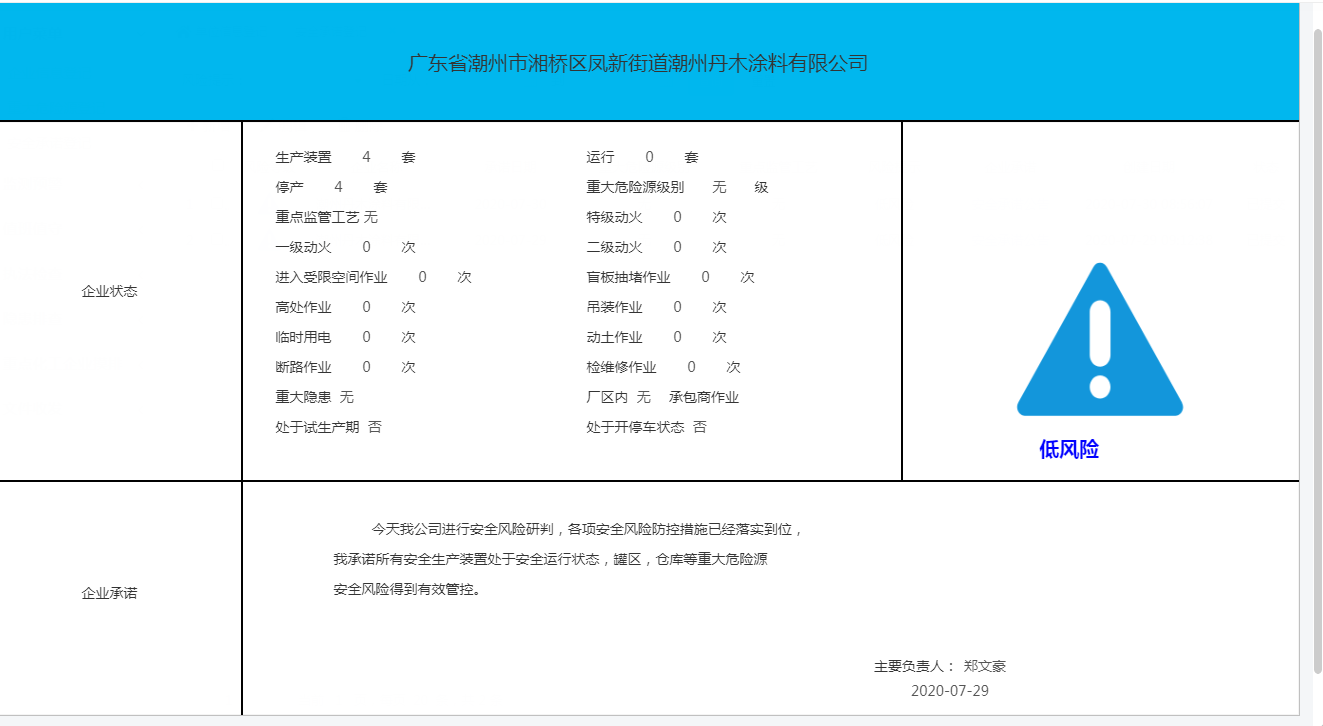Click the first commitment line 今天我公司进行安全风险研判
The image size is (1323, 726).
(588, 530)
